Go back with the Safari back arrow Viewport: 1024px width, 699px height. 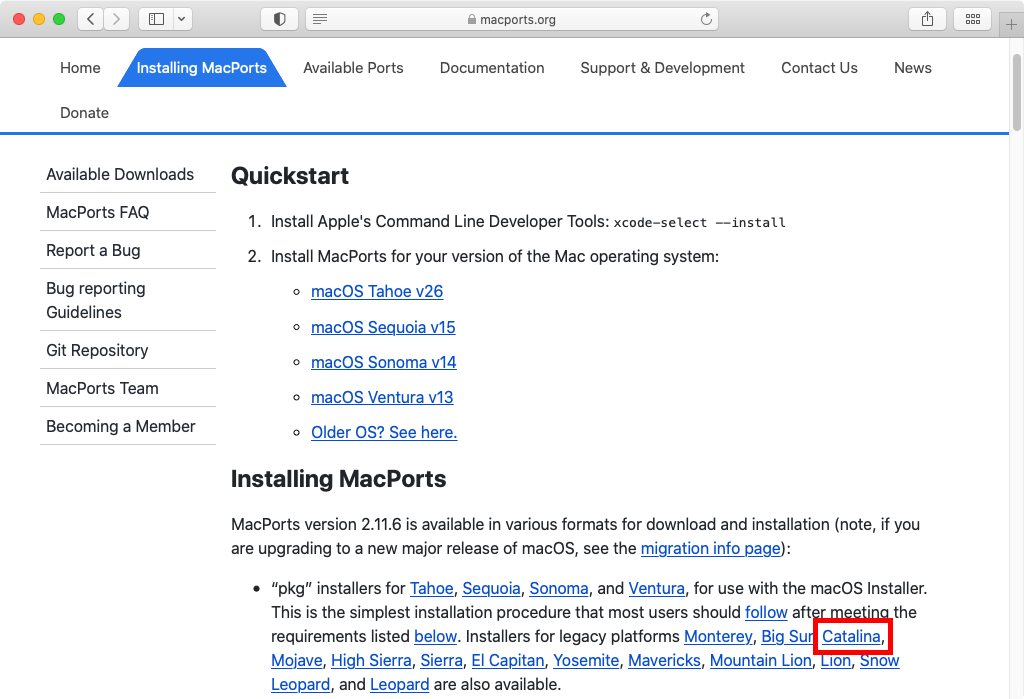tap(90, 19)
